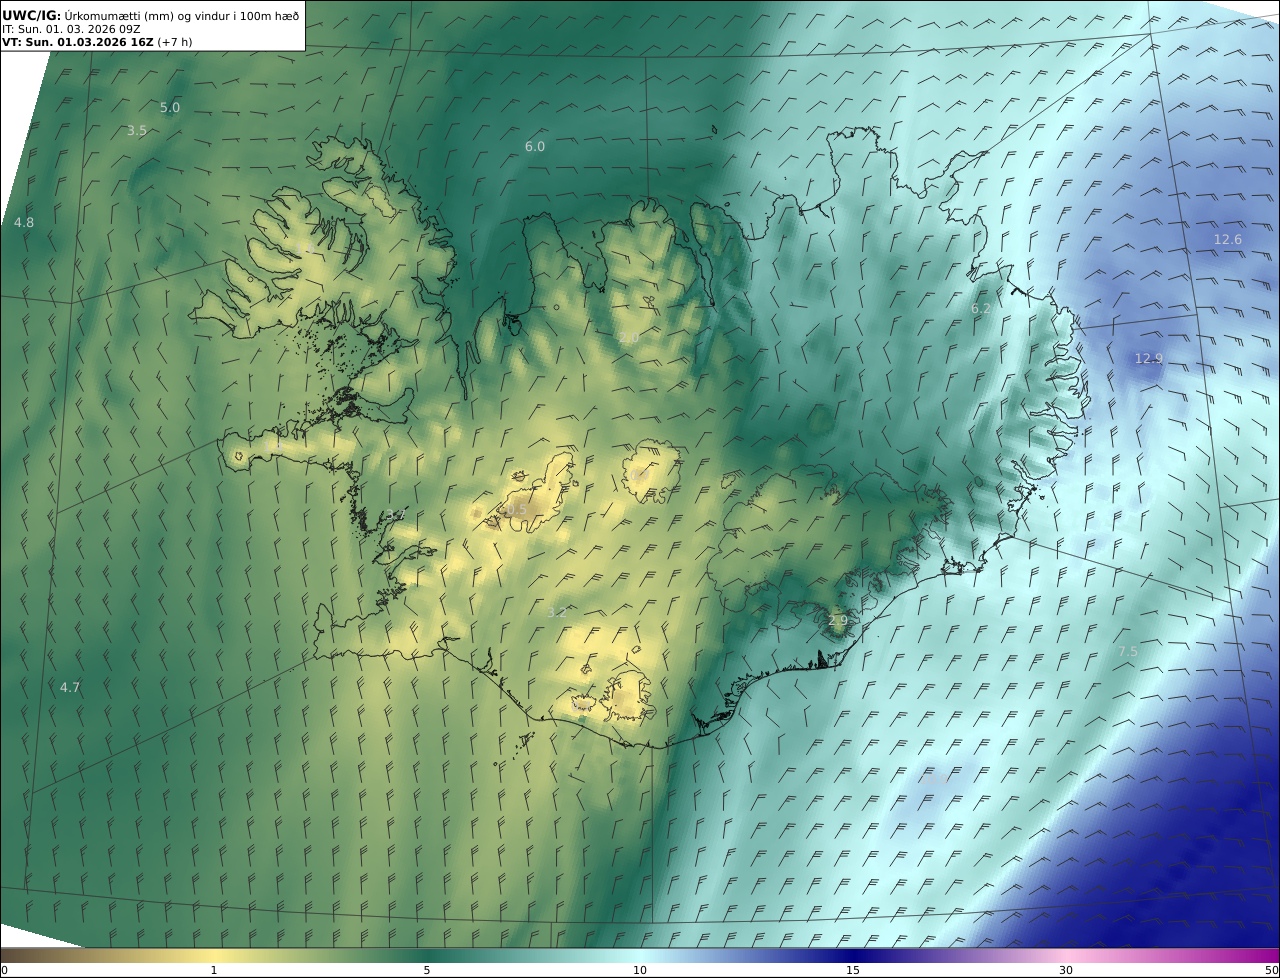Screen dimensions: 1280x978
Task: Click the colorbar tick label 15
Action: tap(853, 970)
